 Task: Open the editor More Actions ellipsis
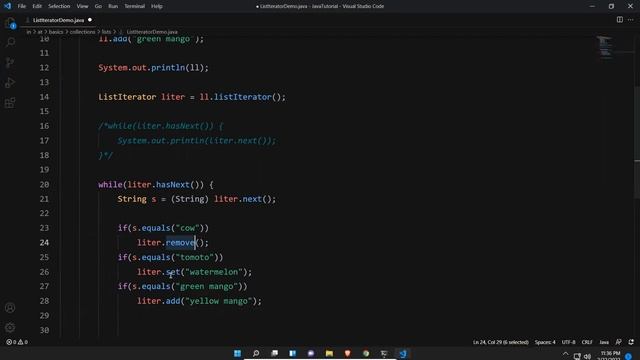(x=631, y=20)
